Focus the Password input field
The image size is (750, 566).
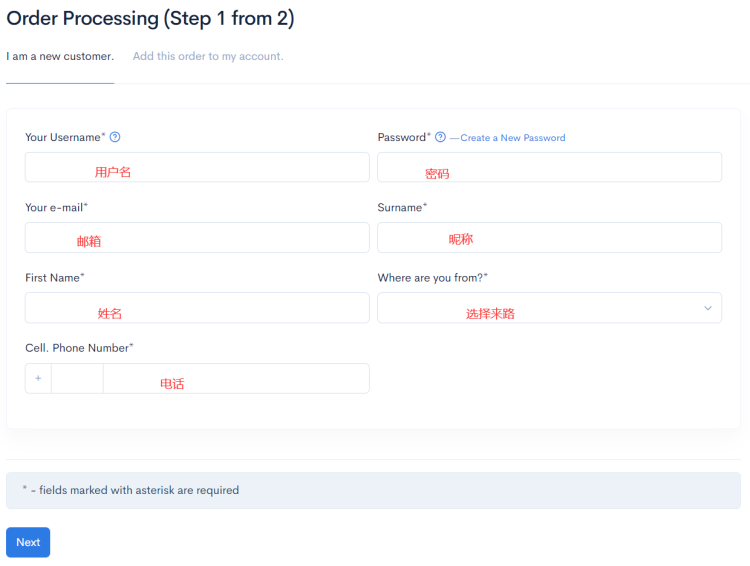point(549,167)
